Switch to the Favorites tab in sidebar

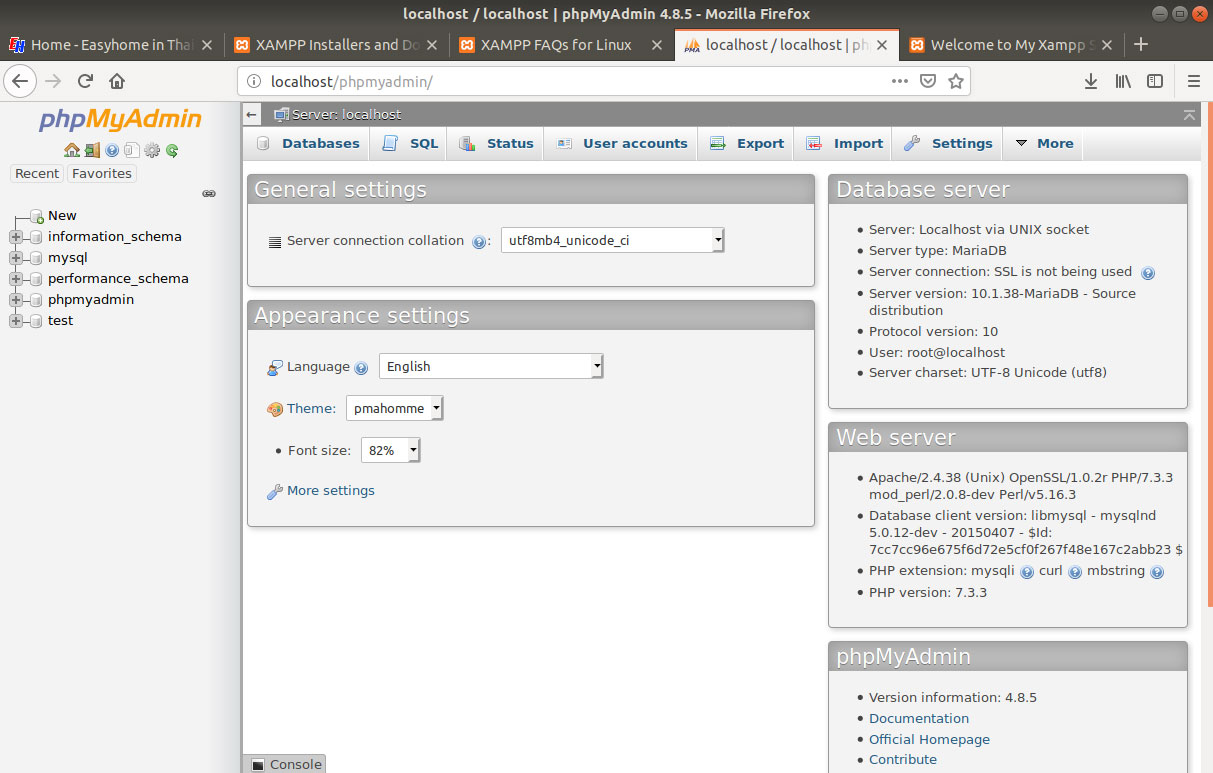tap(101, 173)
